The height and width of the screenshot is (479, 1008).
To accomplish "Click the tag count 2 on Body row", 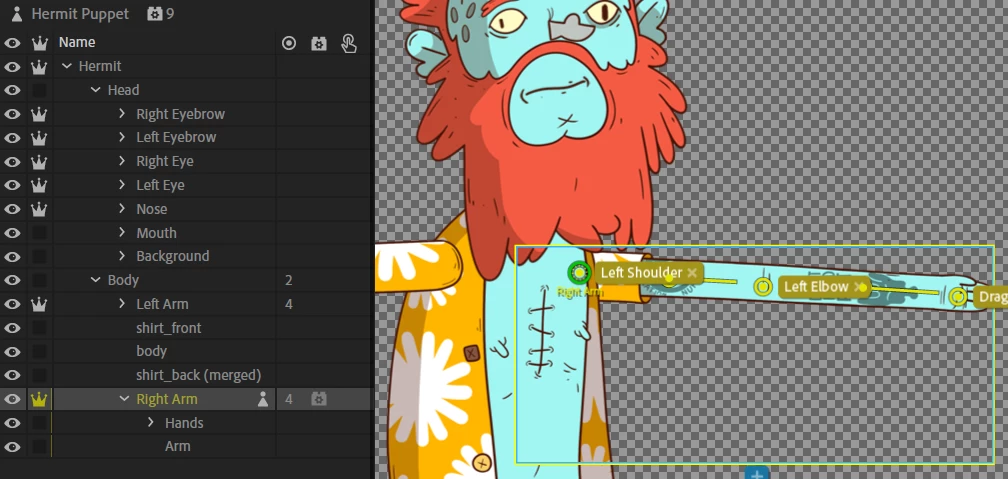I will click(289, 280).
